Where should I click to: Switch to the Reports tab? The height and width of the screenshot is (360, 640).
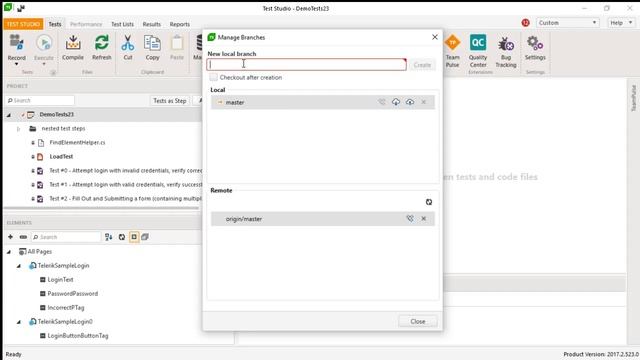pos(180,24)
